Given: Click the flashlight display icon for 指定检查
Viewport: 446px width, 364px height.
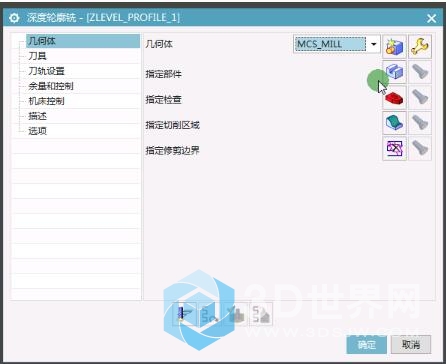Looking at the screenshot, I should pyautogui.click(x=420, y=97).
